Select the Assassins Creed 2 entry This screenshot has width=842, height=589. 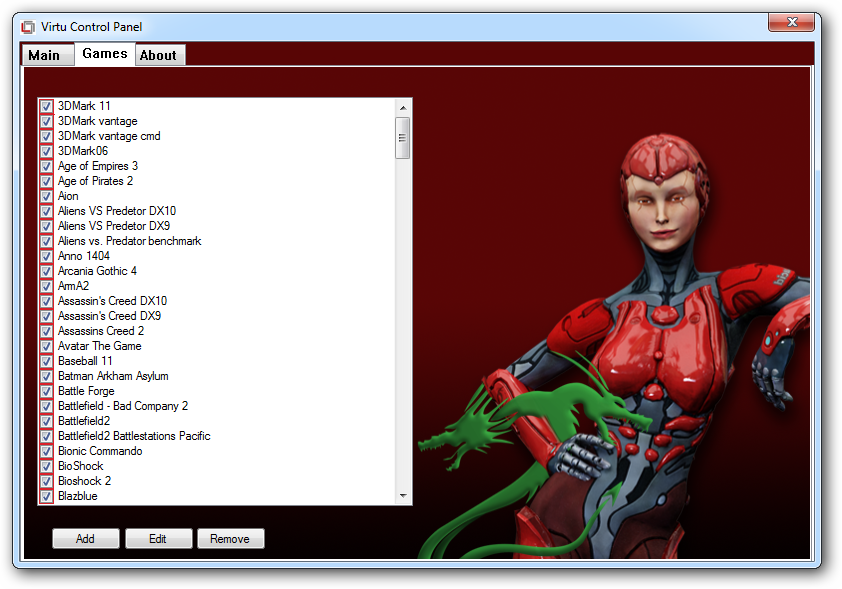coord(101,331)
